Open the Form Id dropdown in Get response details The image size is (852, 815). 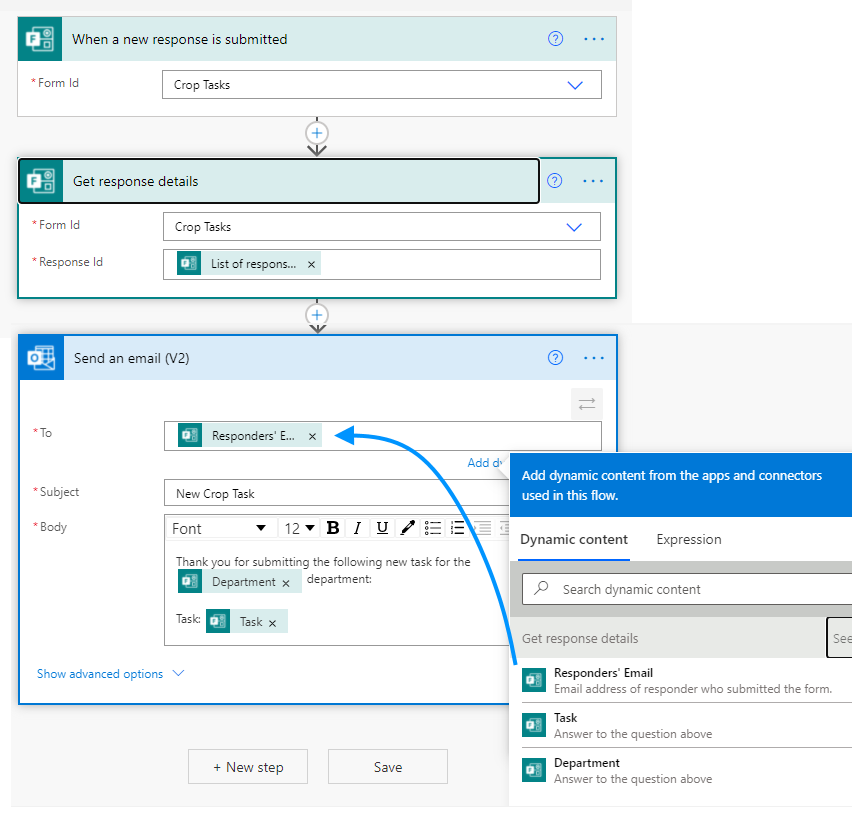[574, 227]
